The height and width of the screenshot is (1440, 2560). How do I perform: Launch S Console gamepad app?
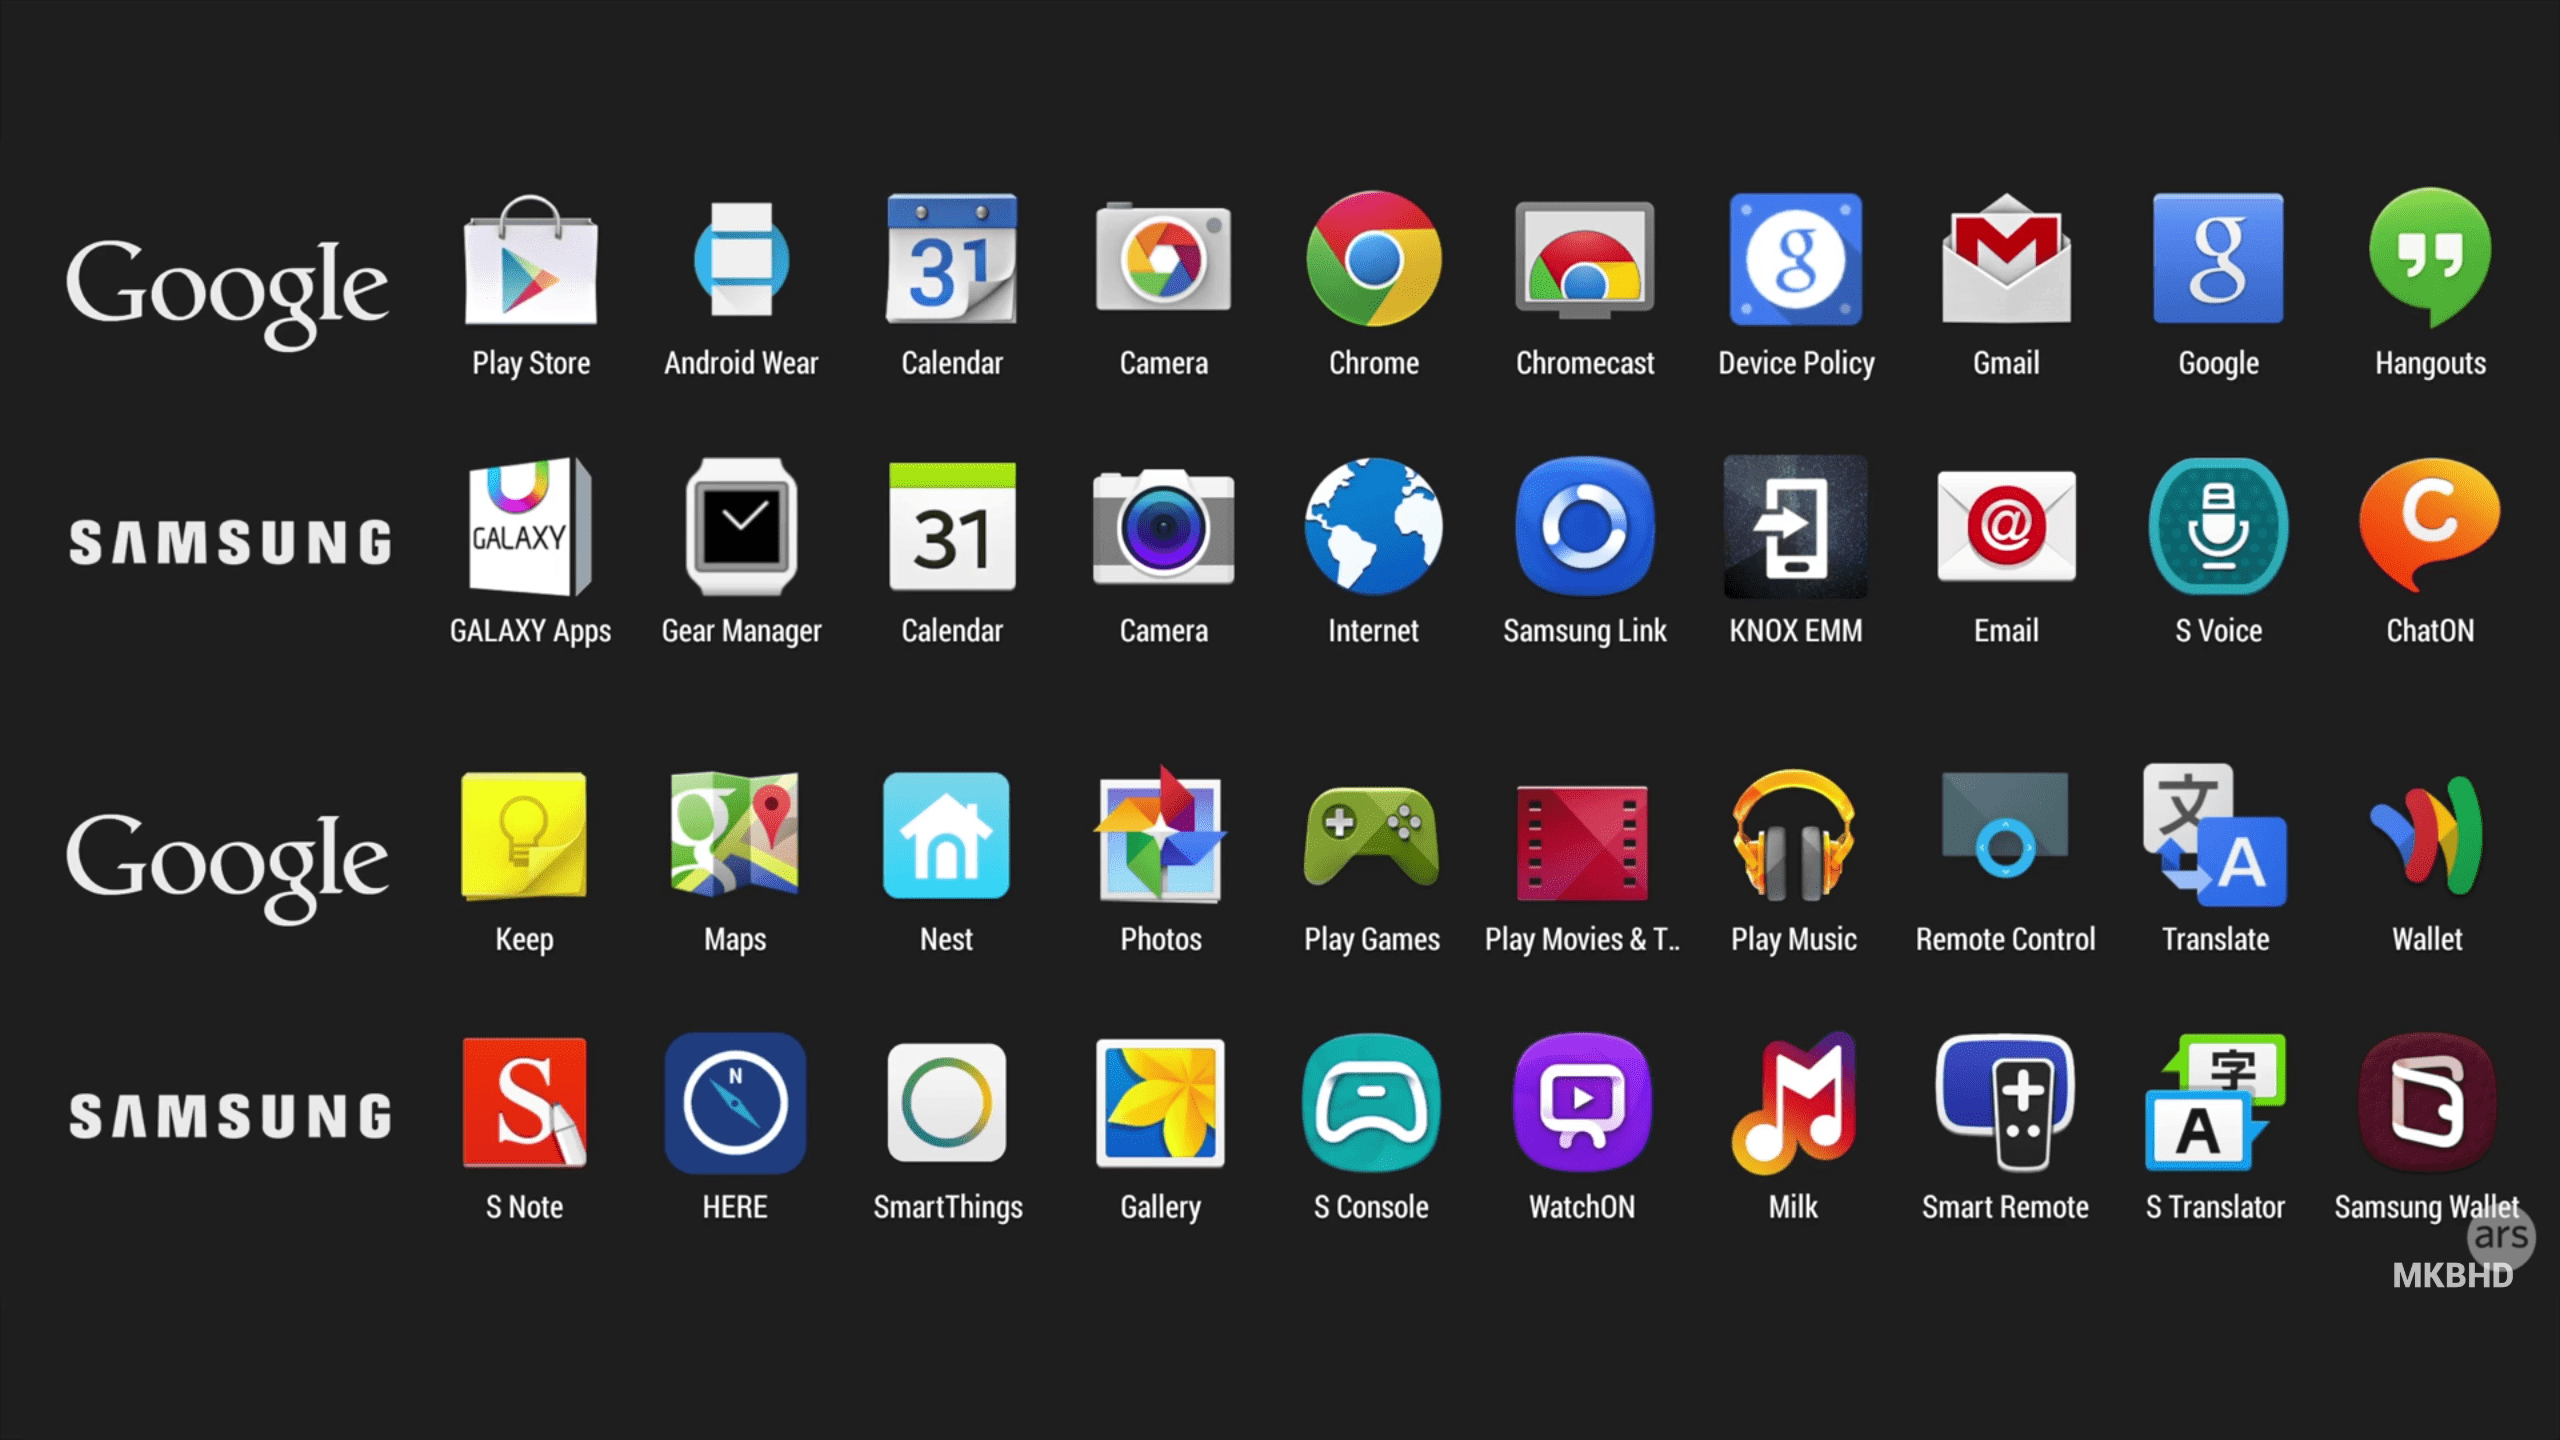[x=1371, y=1103]
